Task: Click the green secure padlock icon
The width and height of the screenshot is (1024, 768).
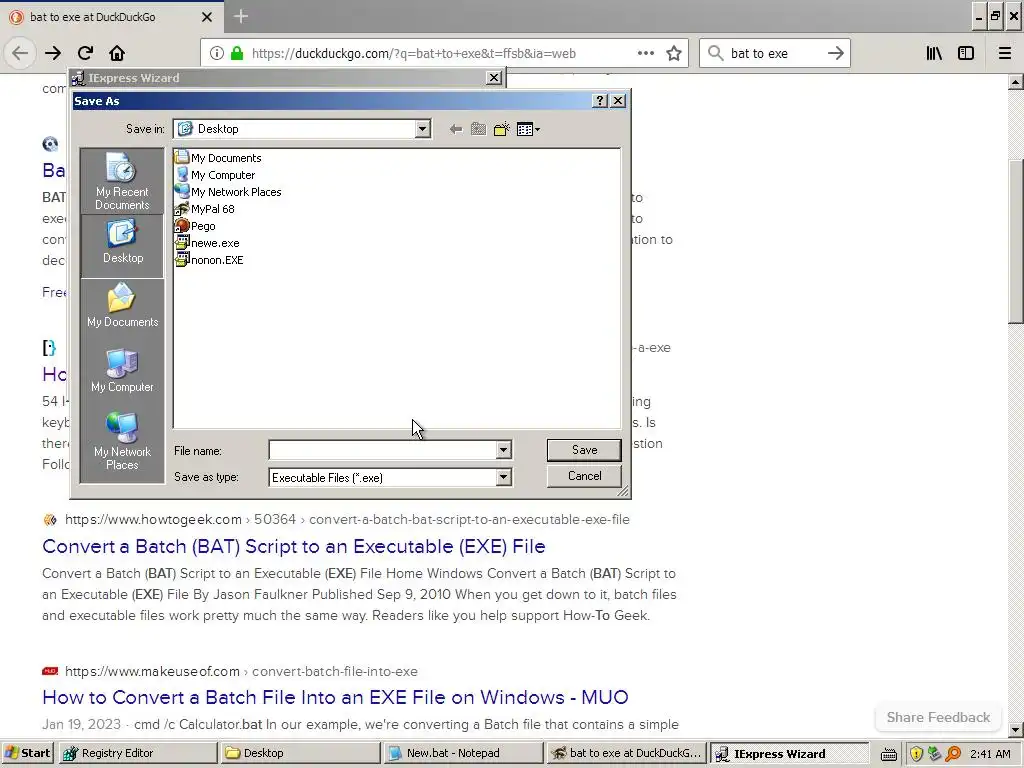Action: click(x=237, y=54)
